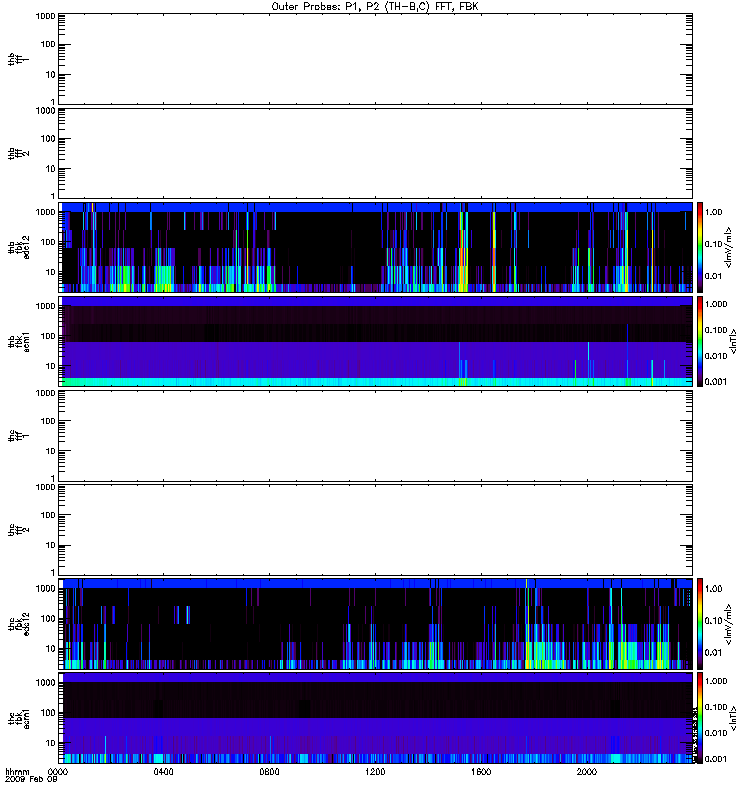Click the "100" y-tick of thb fff 1 panel

pos(48,44)
